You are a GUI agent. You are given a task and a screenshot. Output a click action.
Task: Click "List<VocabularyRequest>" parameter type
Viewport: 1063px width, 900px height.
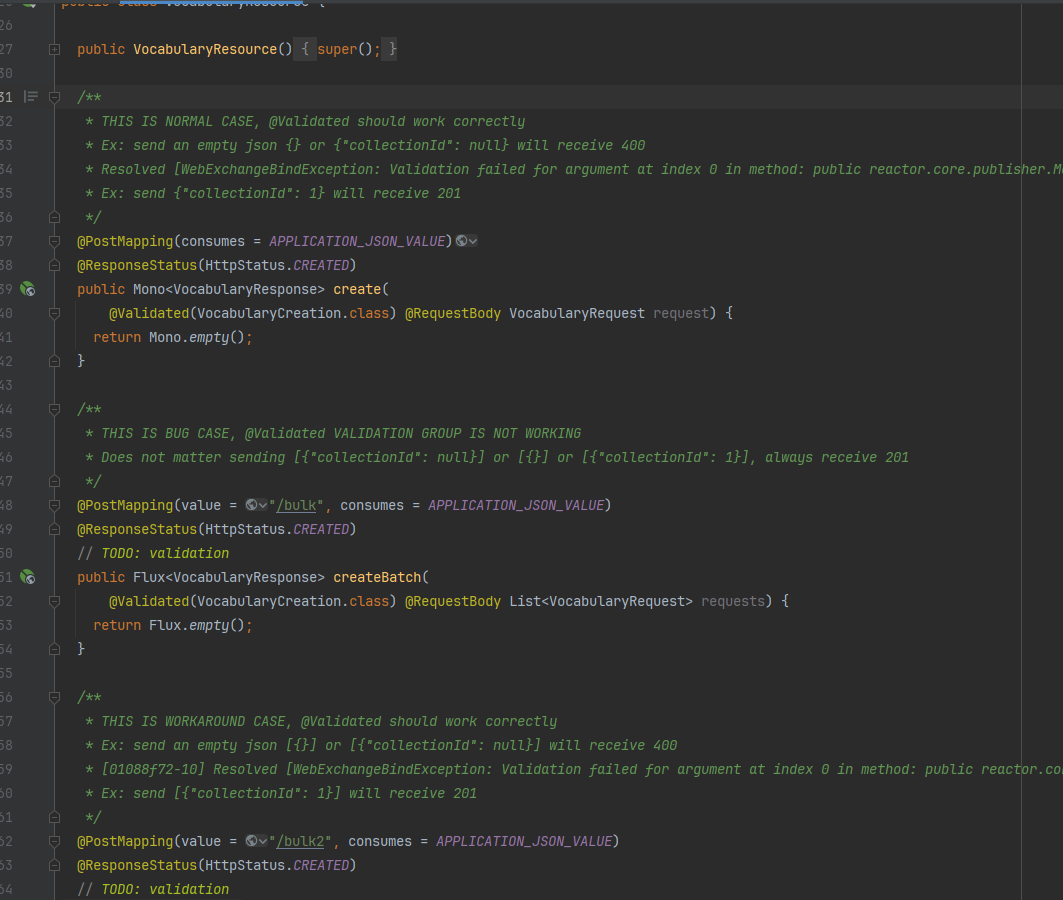(x=601, y=601)
